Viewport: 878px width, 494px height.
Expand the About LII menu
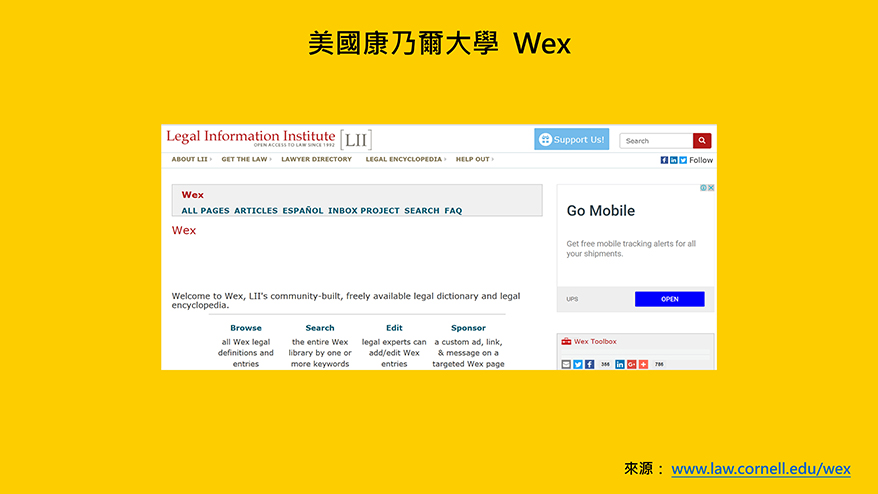[x=191, y=159]
